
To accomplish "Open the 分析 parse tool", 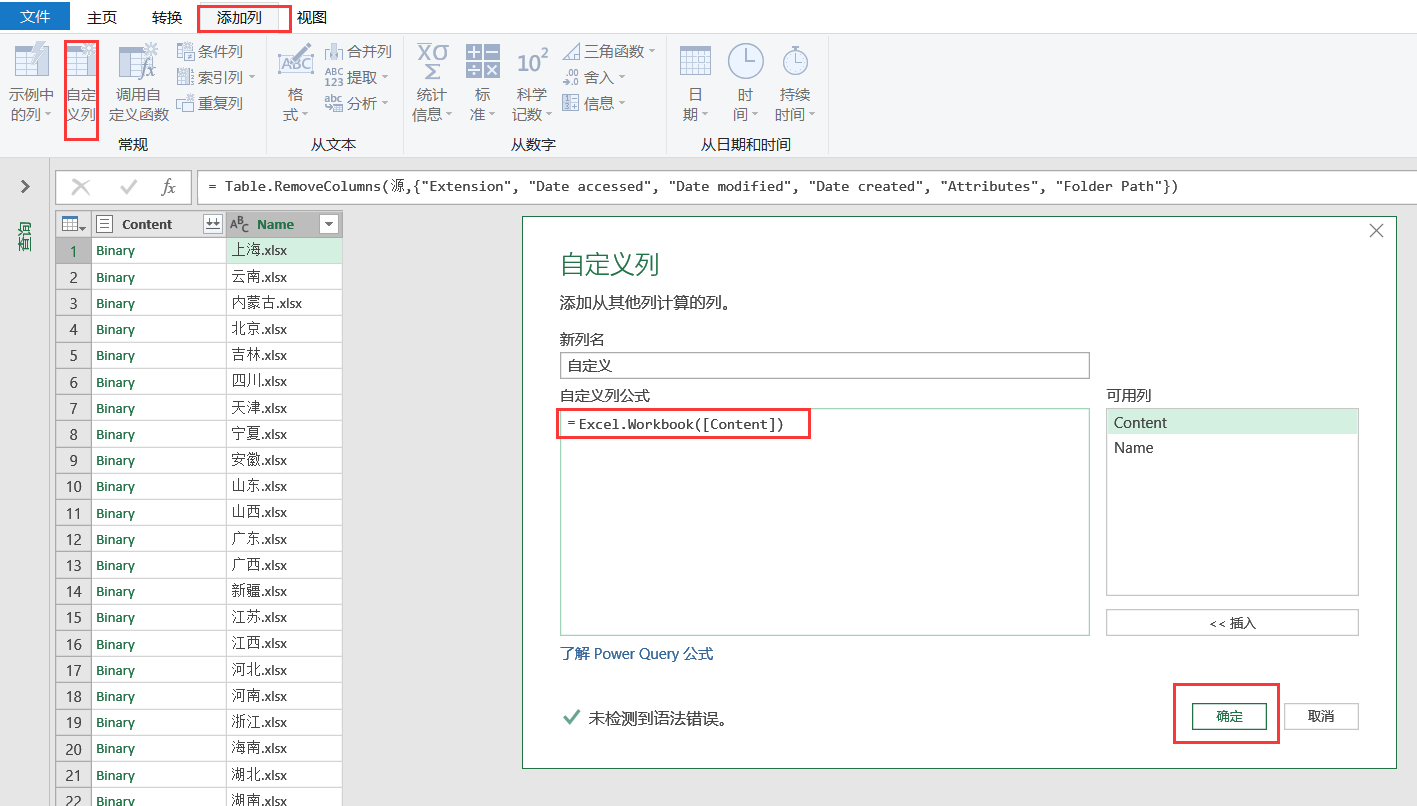I will (357, 103).
